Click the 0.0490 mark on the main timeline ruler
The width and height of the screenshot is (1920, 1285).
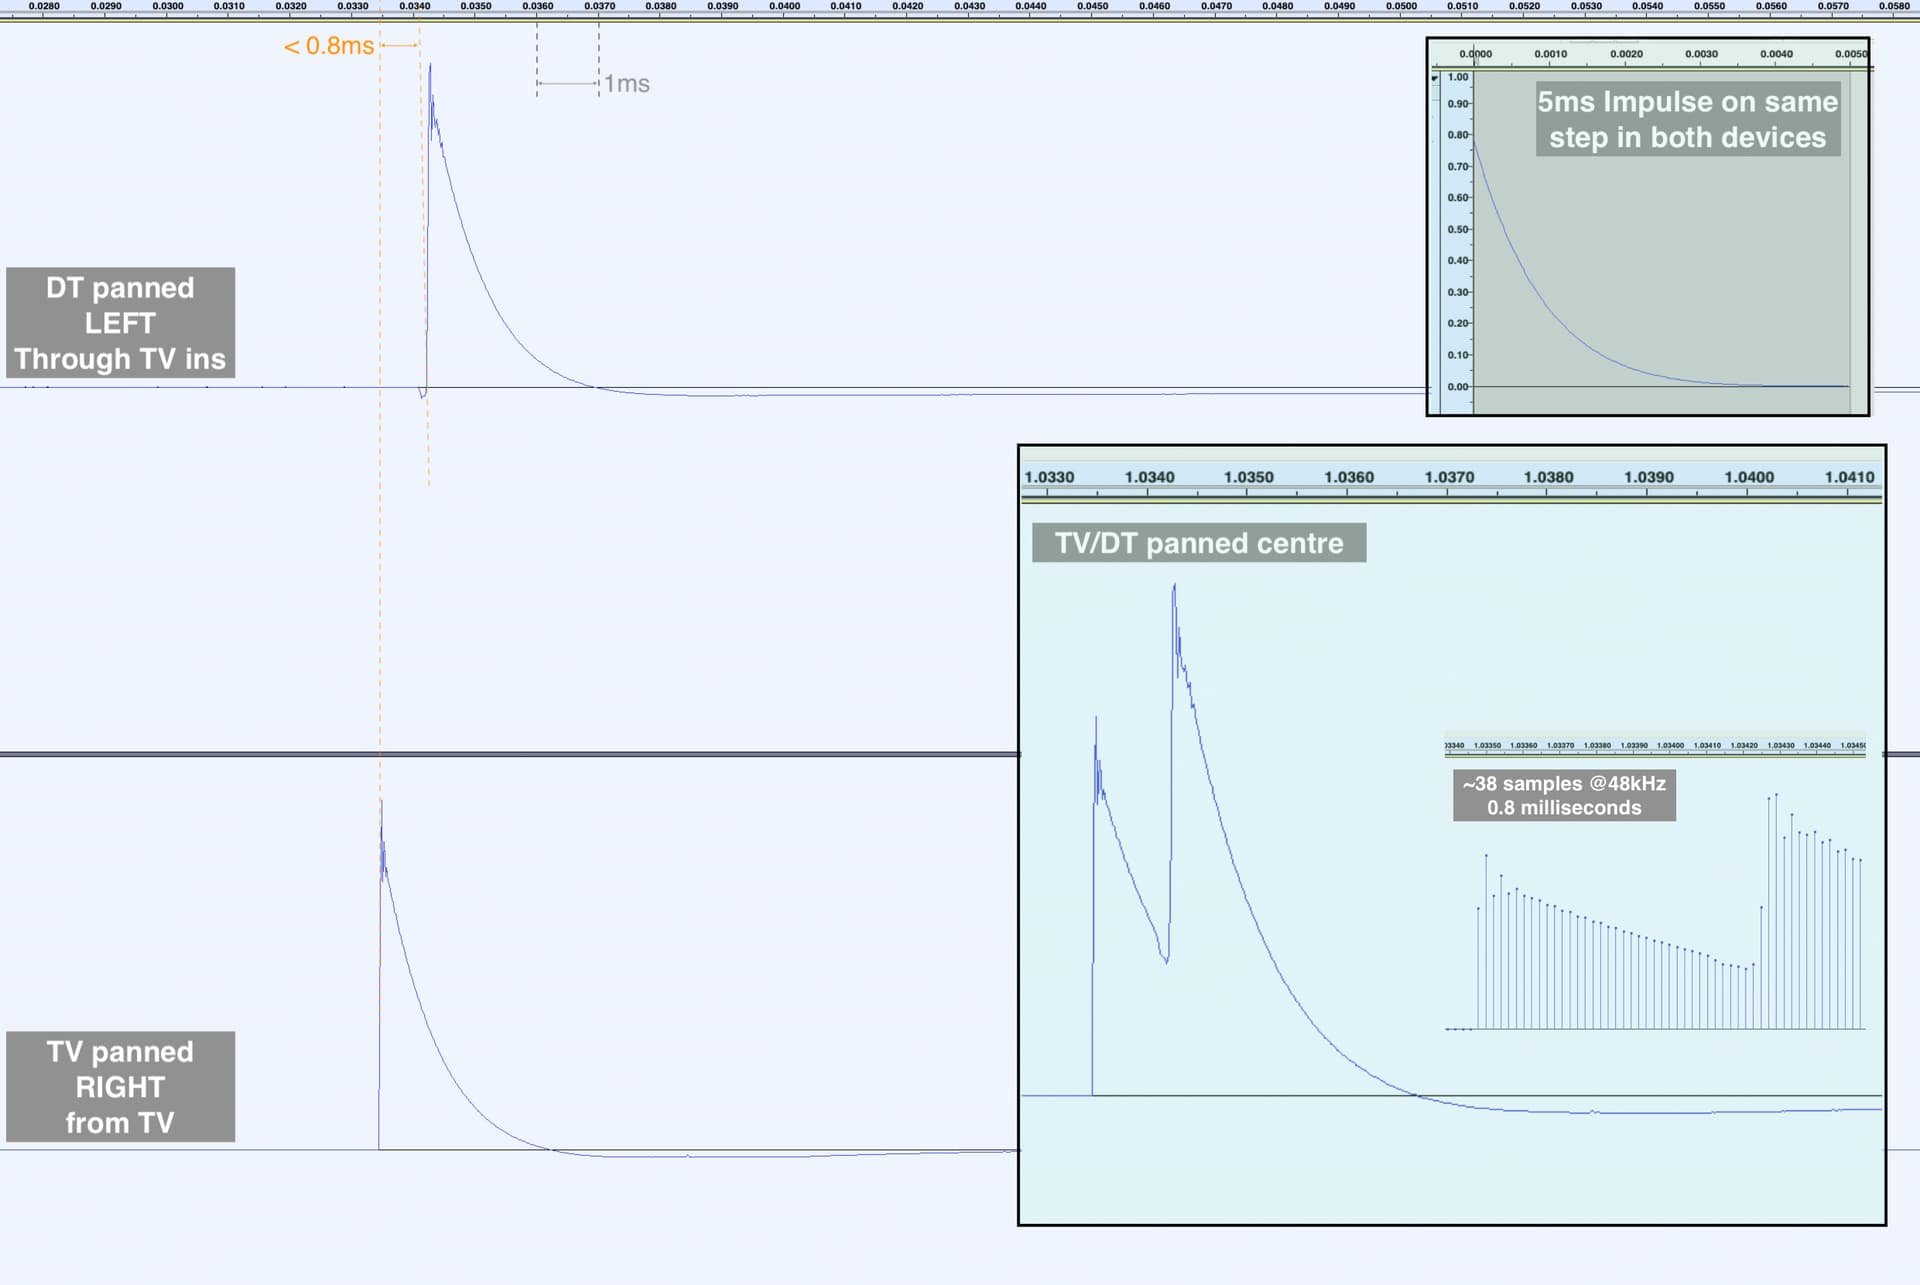click(1340, 6)
